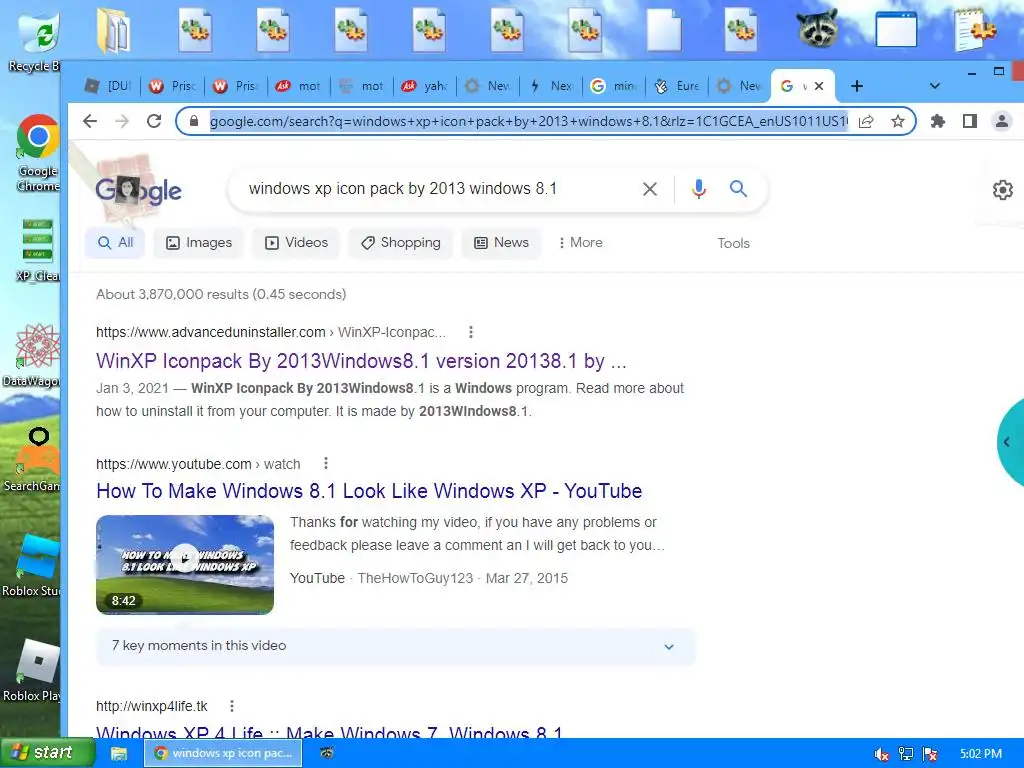Viewport: 1024px width, 768px height.
Task: Open a new tab with the plus button
Action: 857,86
